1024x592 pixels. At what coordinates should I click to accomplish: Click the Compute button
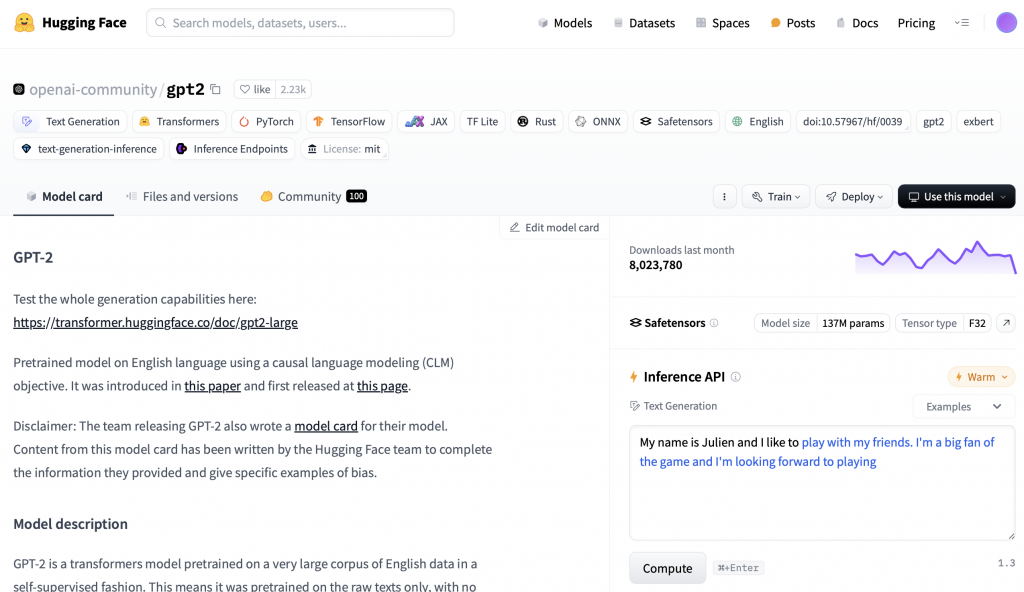click(x=667, y=568)
